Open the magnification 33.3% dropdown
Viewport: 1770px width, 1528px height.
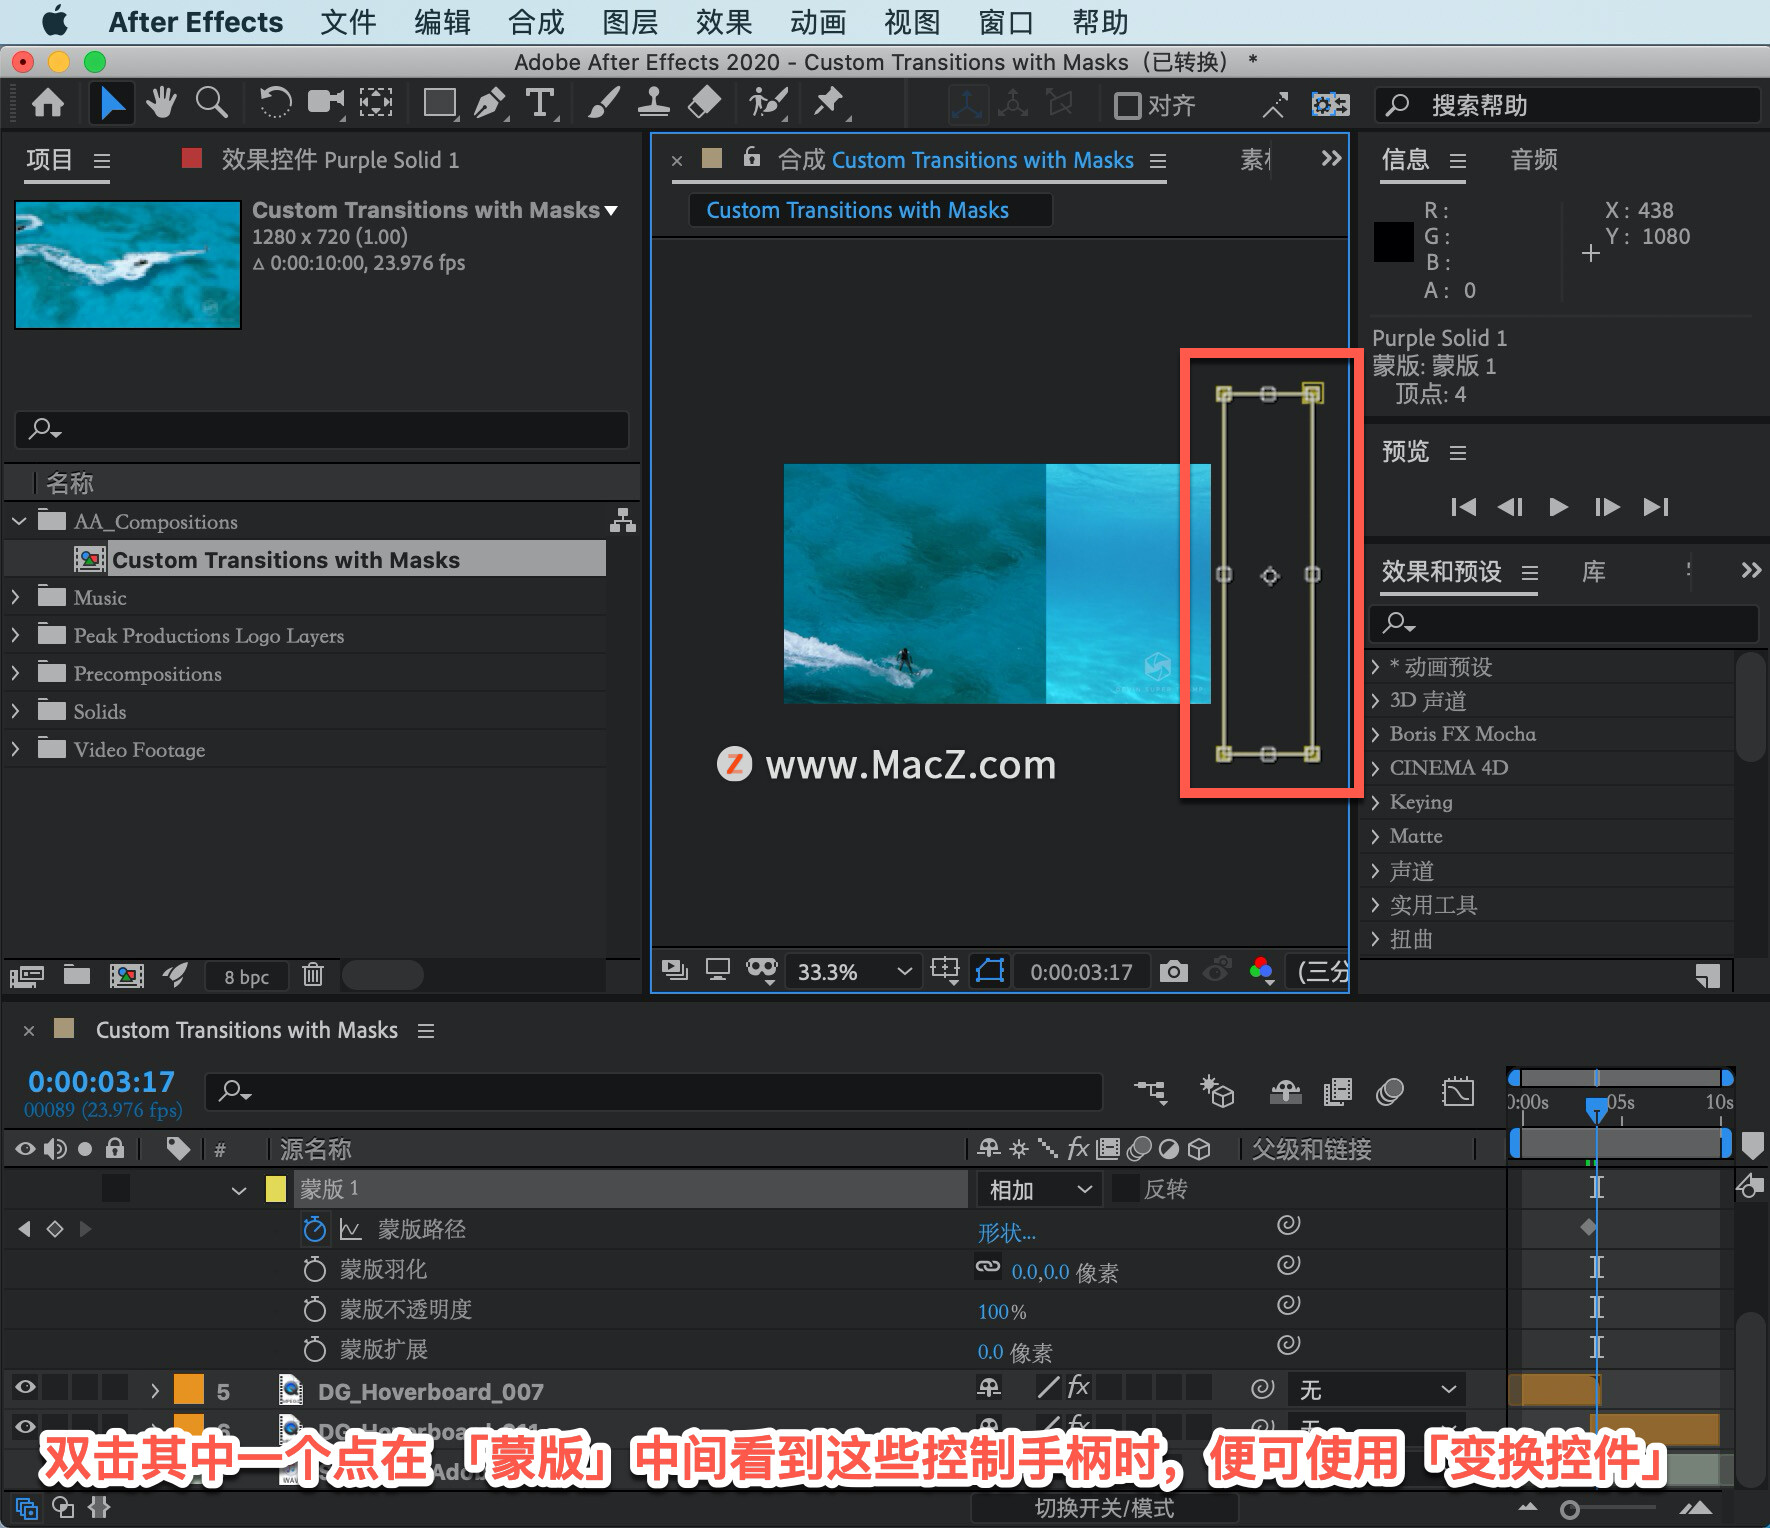(x=853, y=972)
